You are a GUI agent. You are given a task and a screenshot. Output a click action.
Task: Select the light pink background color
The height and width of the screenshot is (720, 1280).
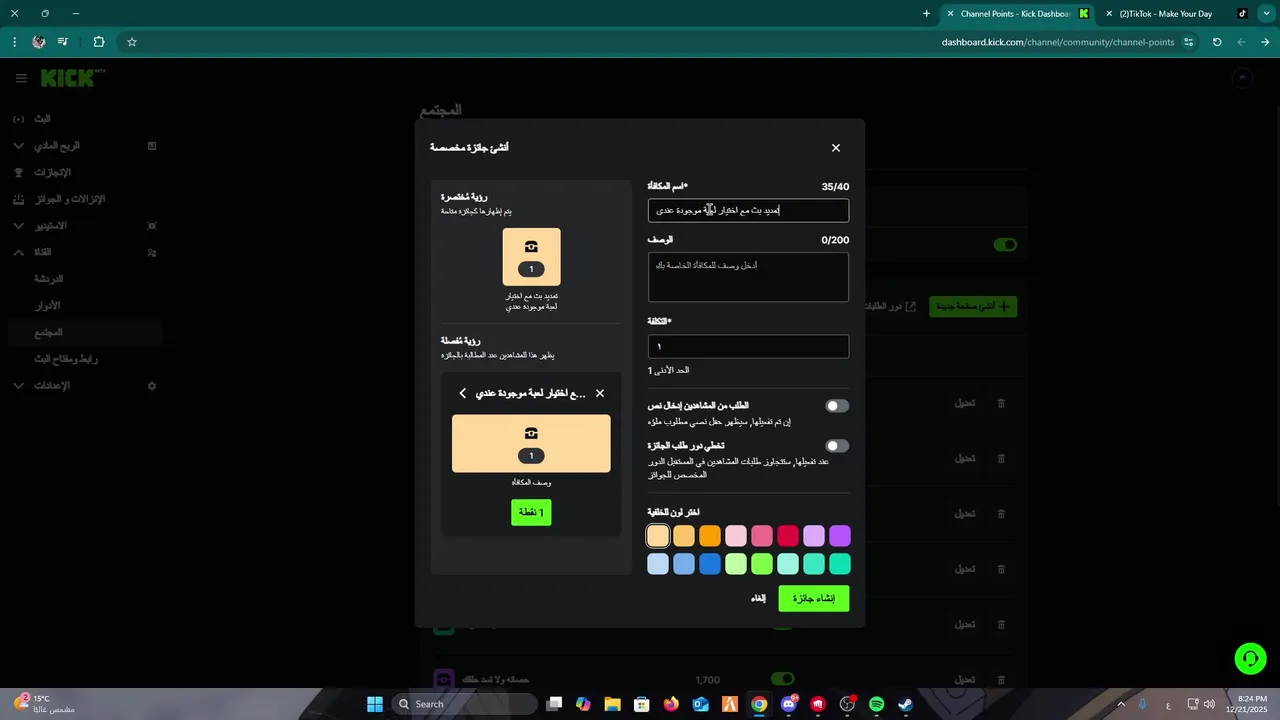[x=736, y=536]
